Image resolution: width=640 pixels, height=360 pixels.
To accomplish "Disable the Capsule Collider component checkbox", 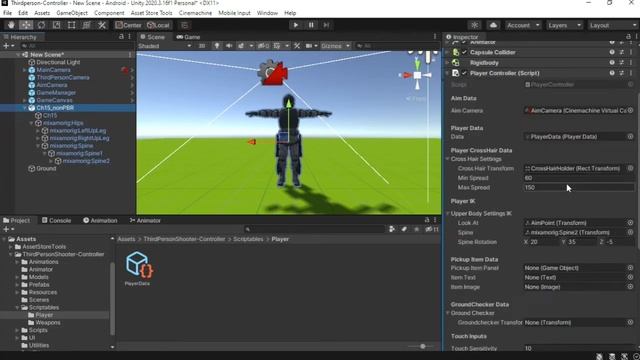I will pyautogui.click(x=464, y=52).
